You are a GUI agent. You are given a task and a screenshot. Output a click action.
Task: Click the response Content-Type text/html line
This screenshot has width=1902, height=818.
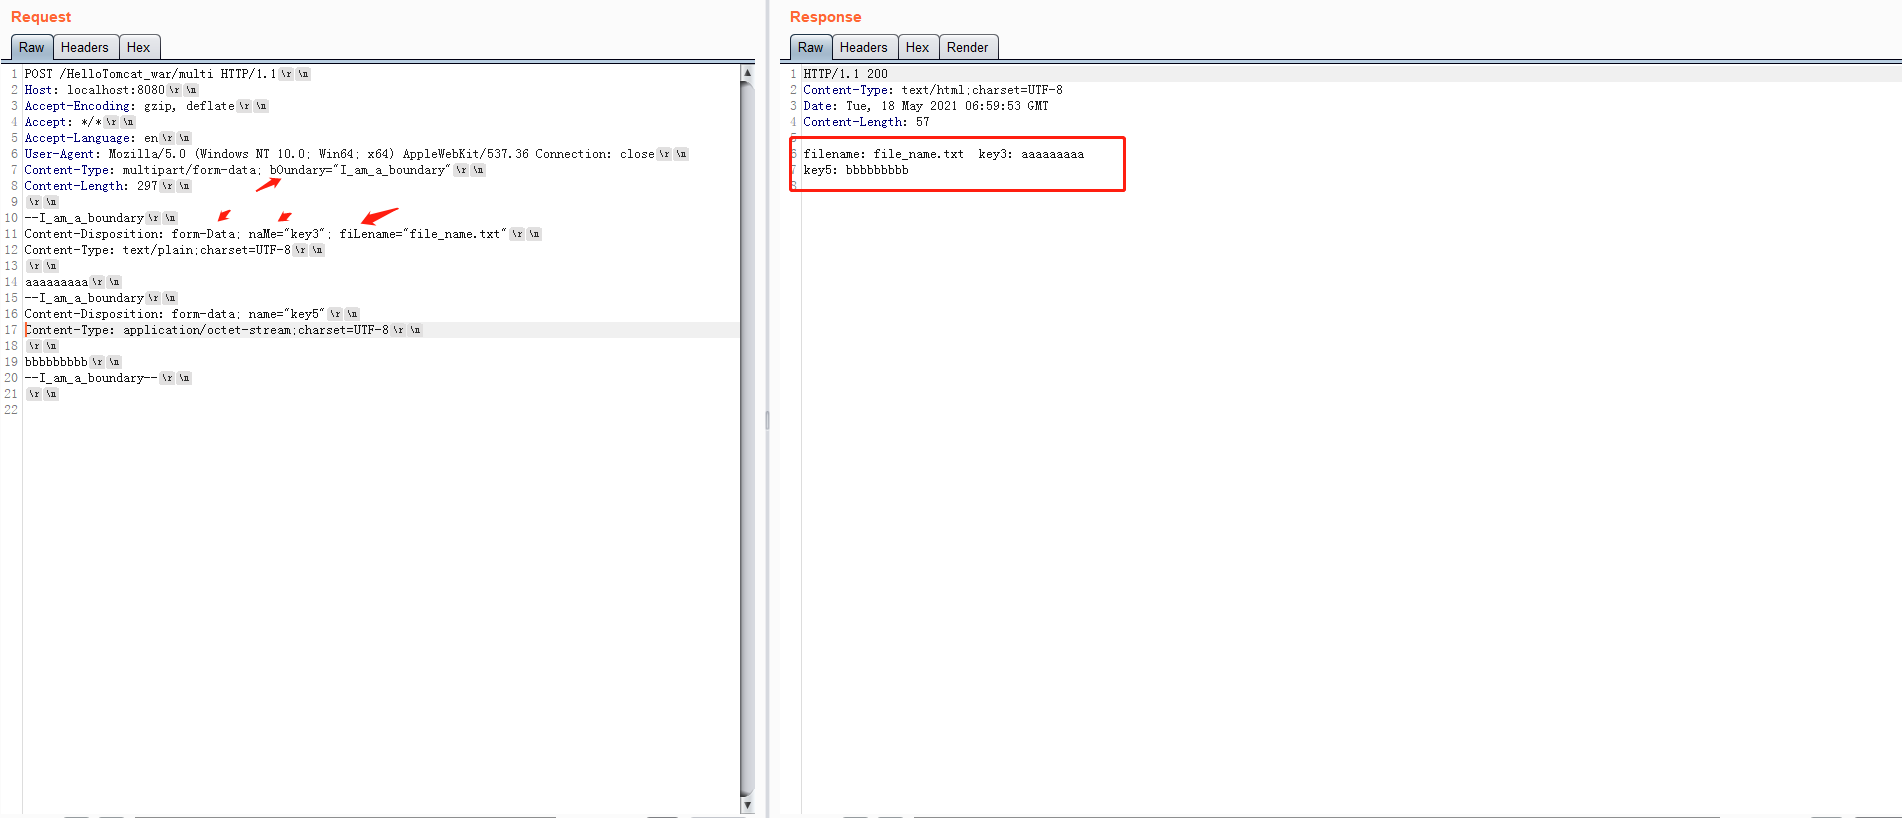pos(933,90)
